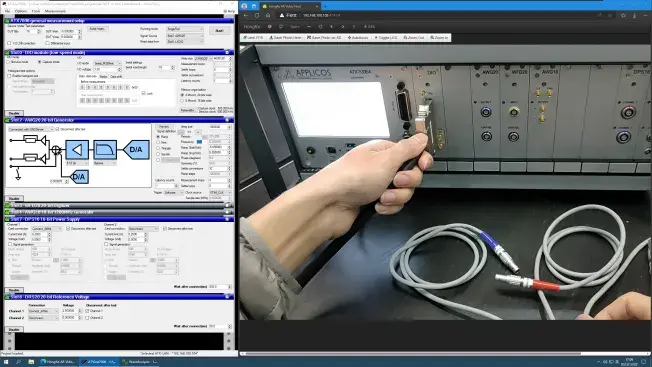Click the low-pass filter block in AWG20 diagram

(105, 150)
